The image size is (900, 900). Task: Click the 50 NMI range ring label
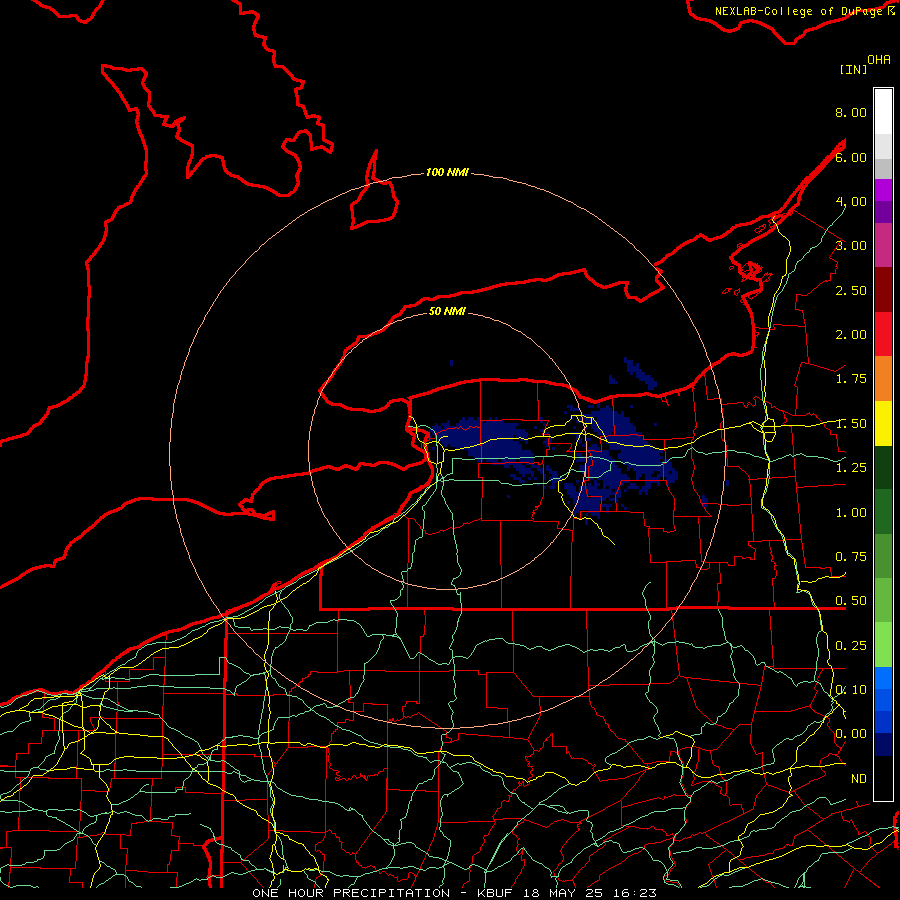pyautogui.click(x=447, y=311)
